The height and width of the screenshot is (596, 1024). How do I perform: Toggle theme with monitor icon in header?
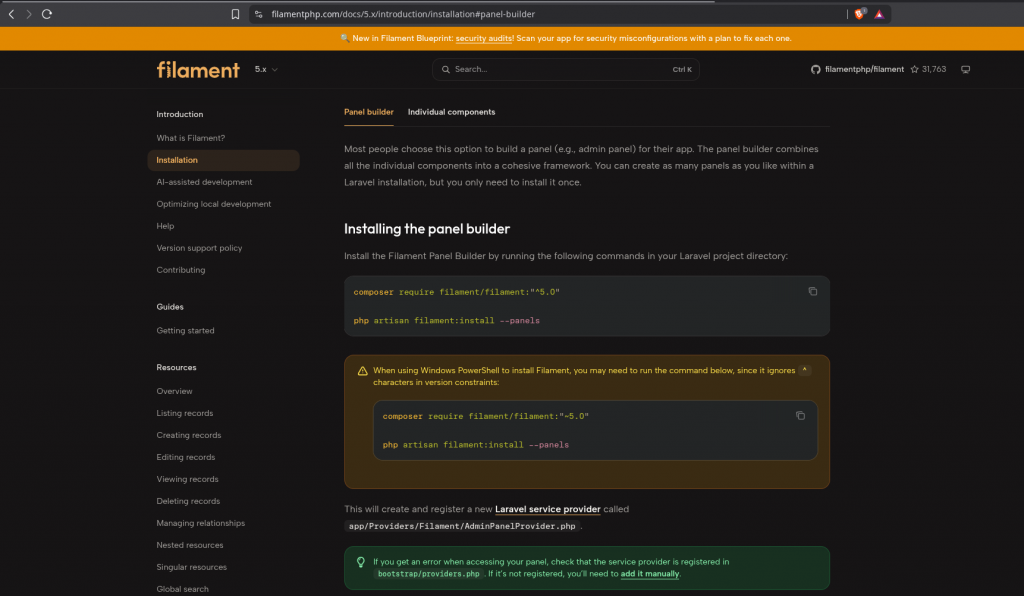[x=965, y=69]
